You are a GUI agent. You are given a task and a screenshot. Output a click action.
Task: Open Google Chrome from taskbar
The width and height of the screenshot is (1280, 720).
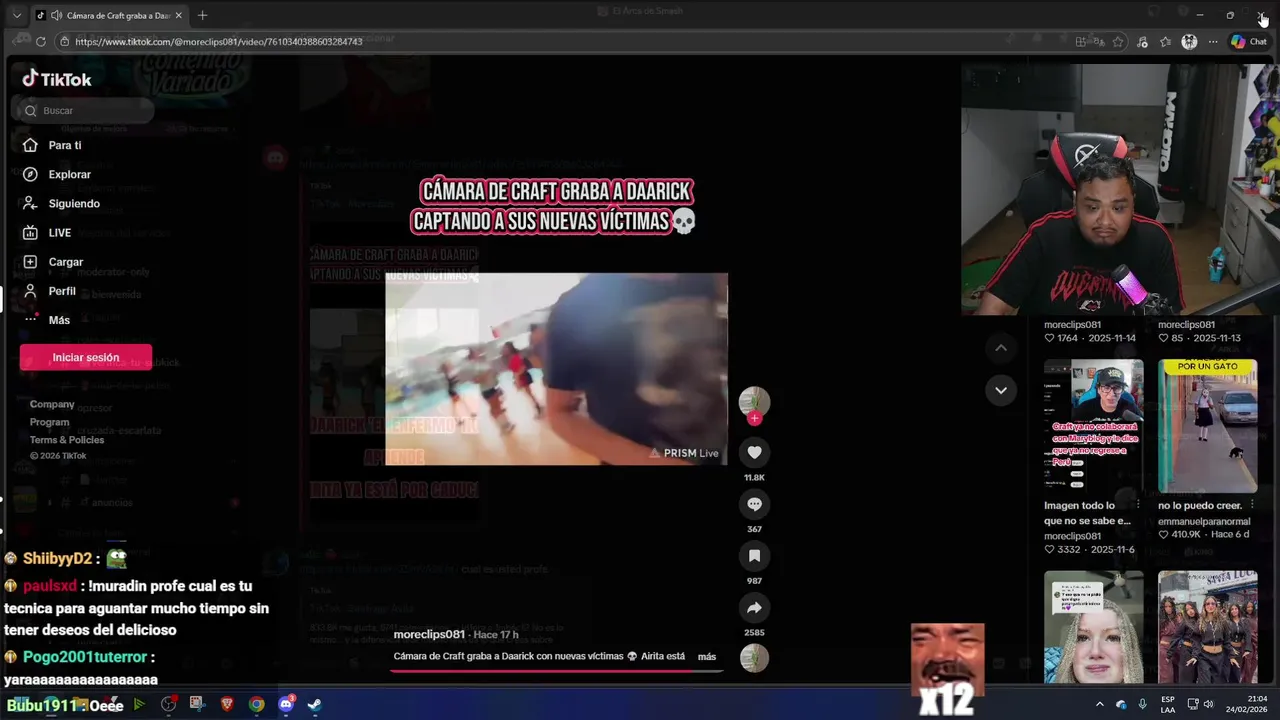point(257,704)
